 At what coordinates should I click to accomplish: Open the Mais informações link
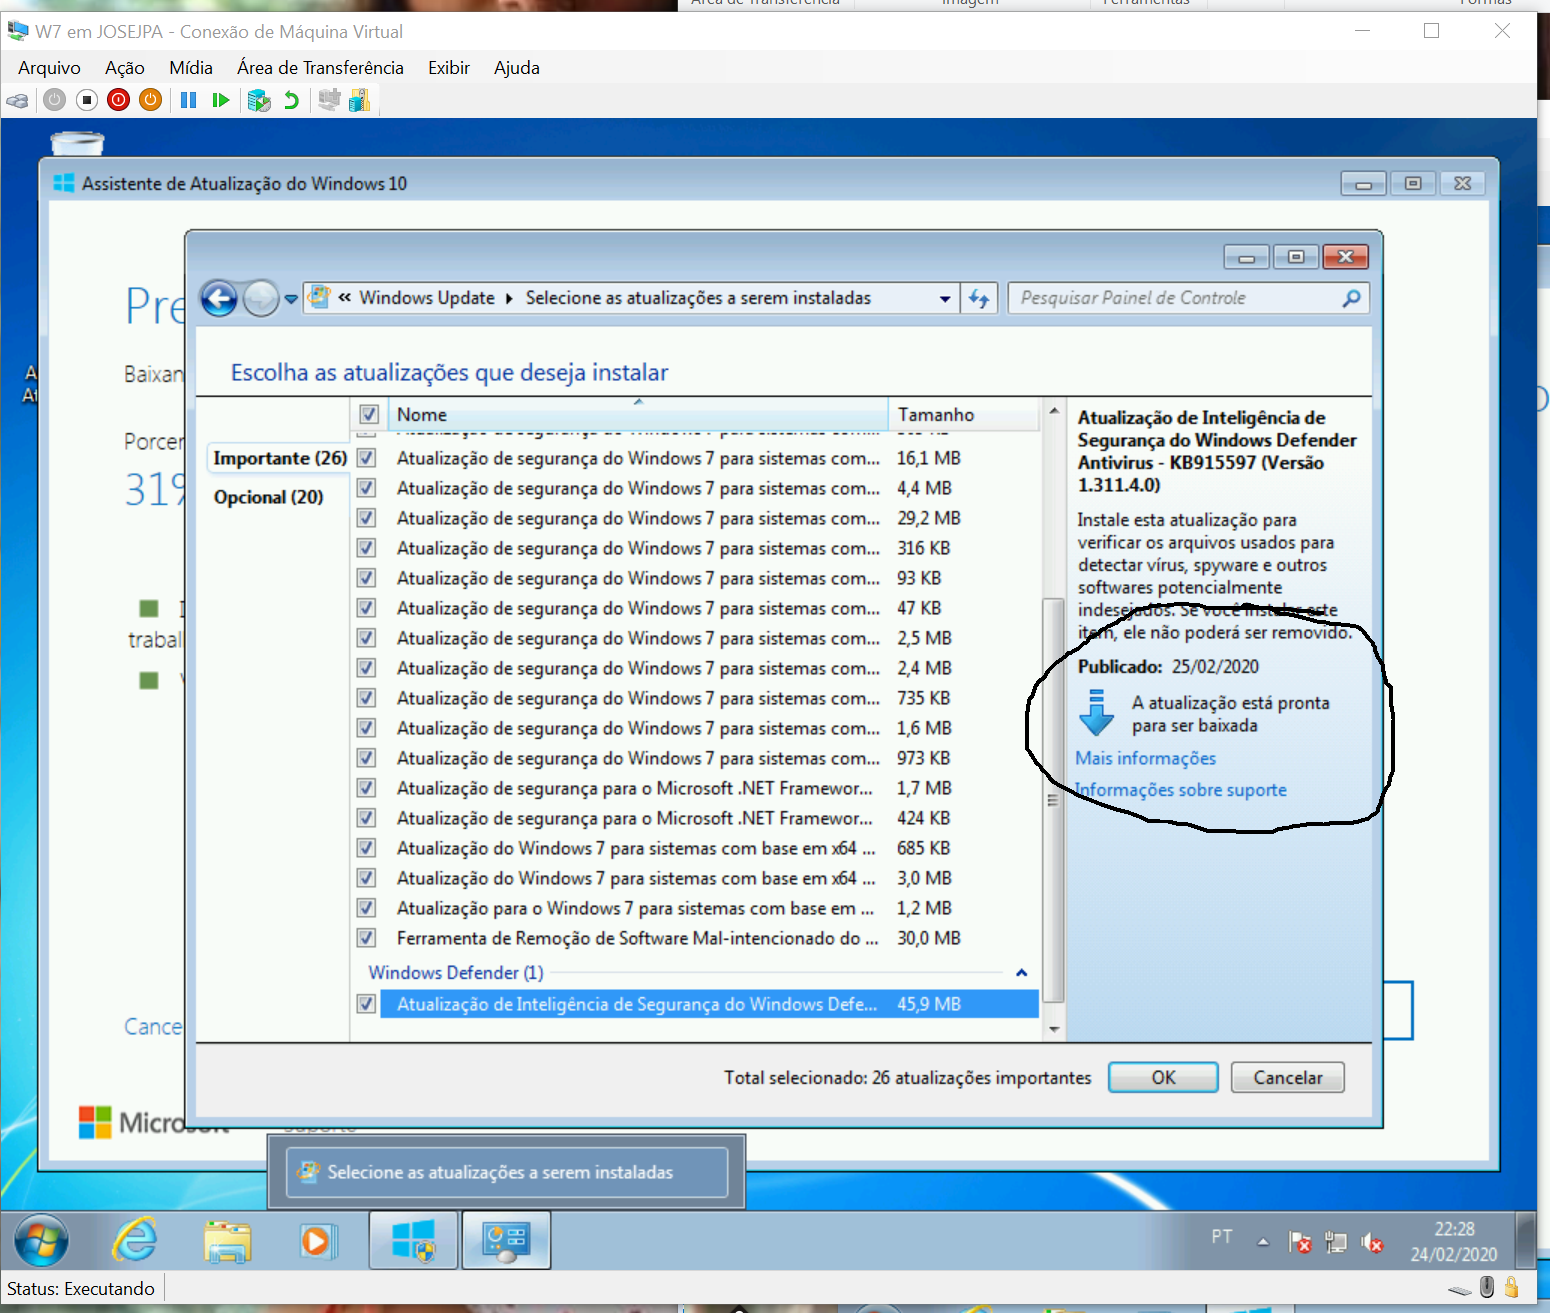point(1145,758)
